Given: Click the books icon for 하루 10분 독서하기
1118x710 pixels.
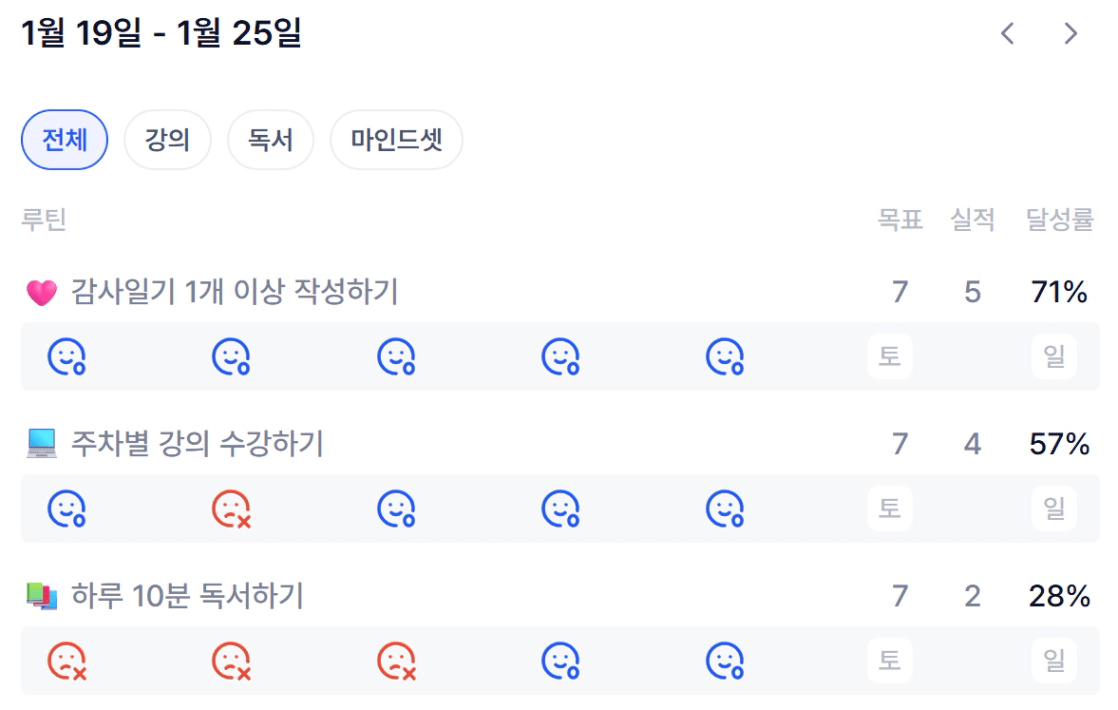Looking at the screenshot, I should [41, 597].
